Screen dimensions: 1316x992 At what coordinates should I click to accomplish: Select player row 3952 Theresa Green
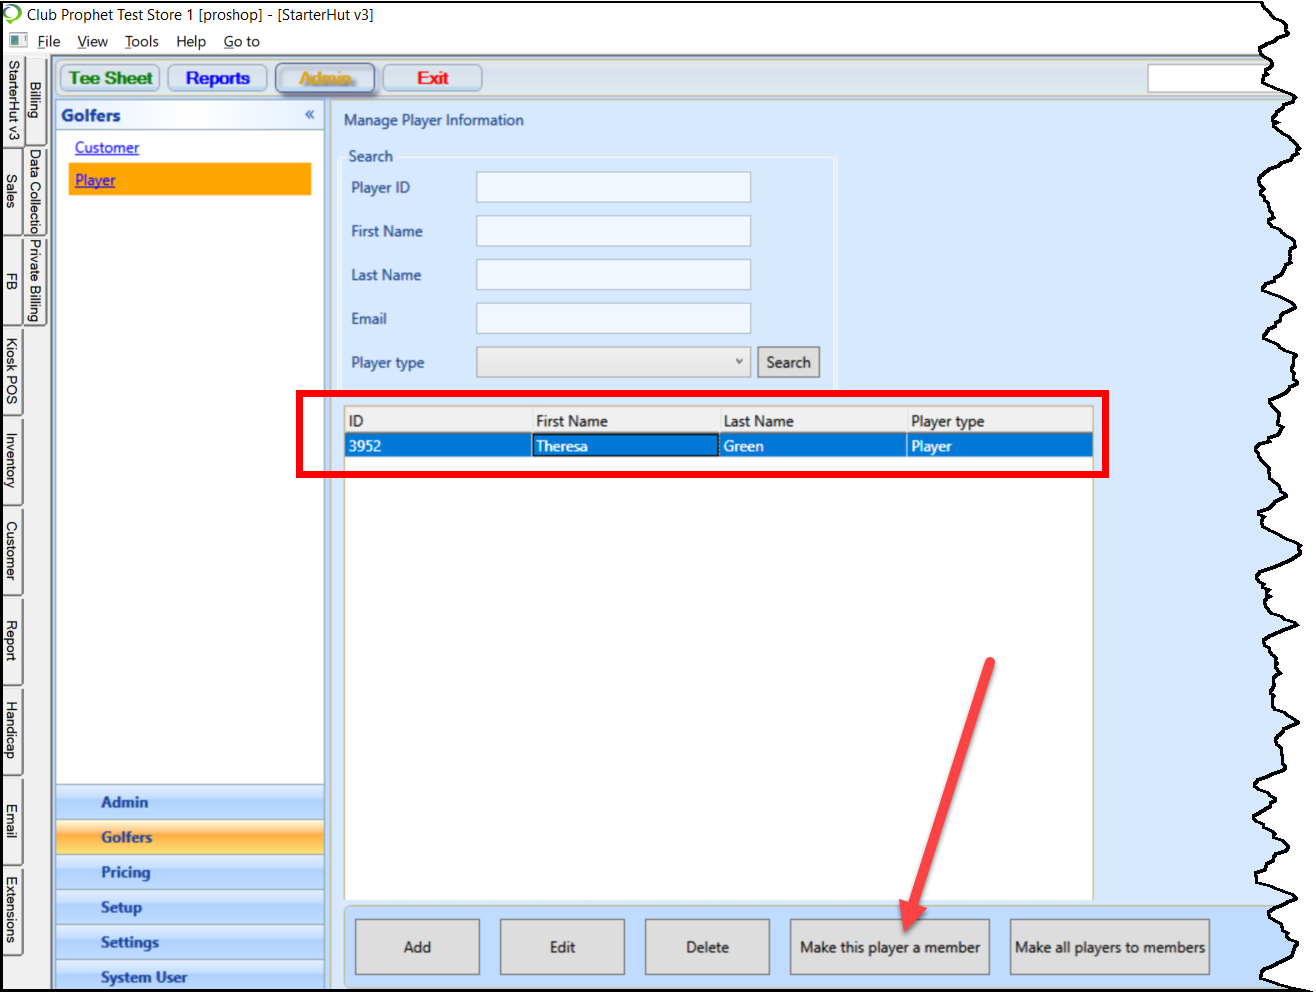pos(718,446)
